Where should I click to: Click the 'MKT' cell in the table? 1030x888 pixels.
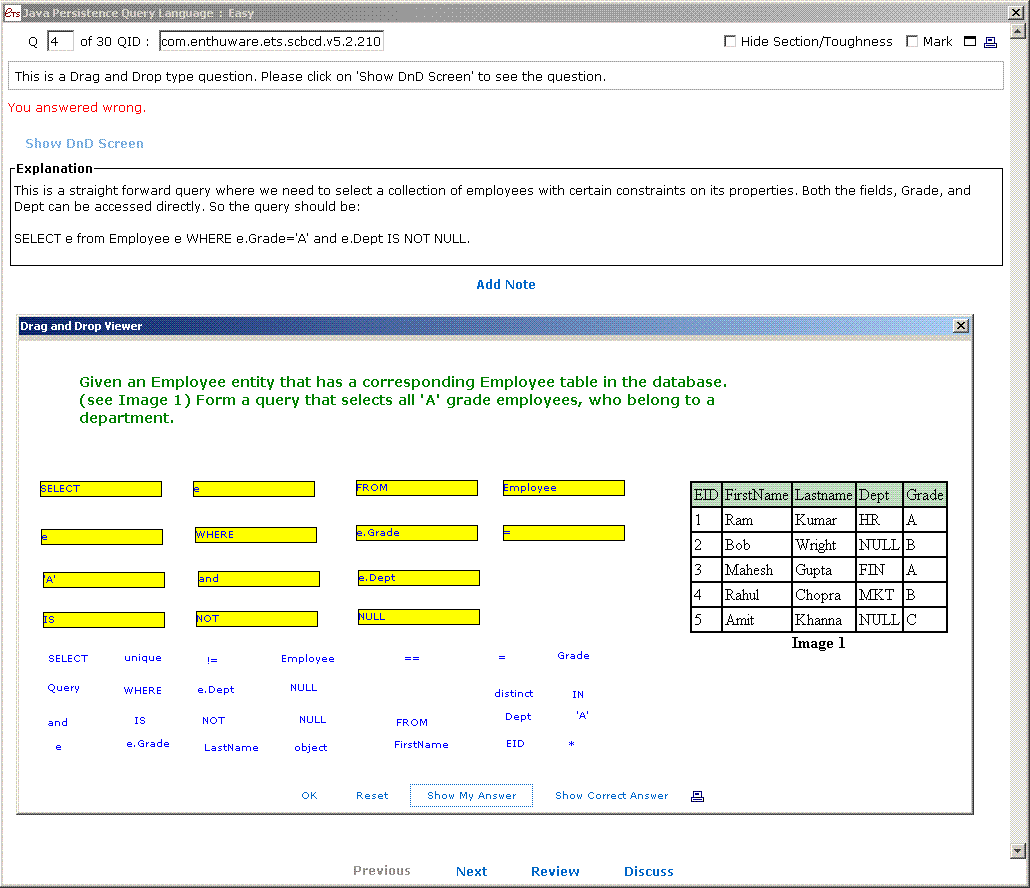[880, 595]
